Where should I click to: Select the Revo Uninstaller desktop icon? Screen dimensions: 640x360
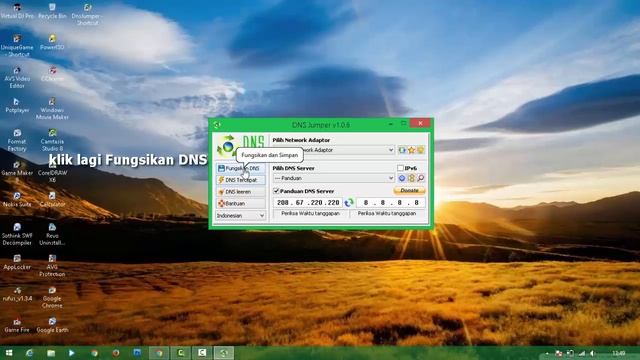pos(52,235)
